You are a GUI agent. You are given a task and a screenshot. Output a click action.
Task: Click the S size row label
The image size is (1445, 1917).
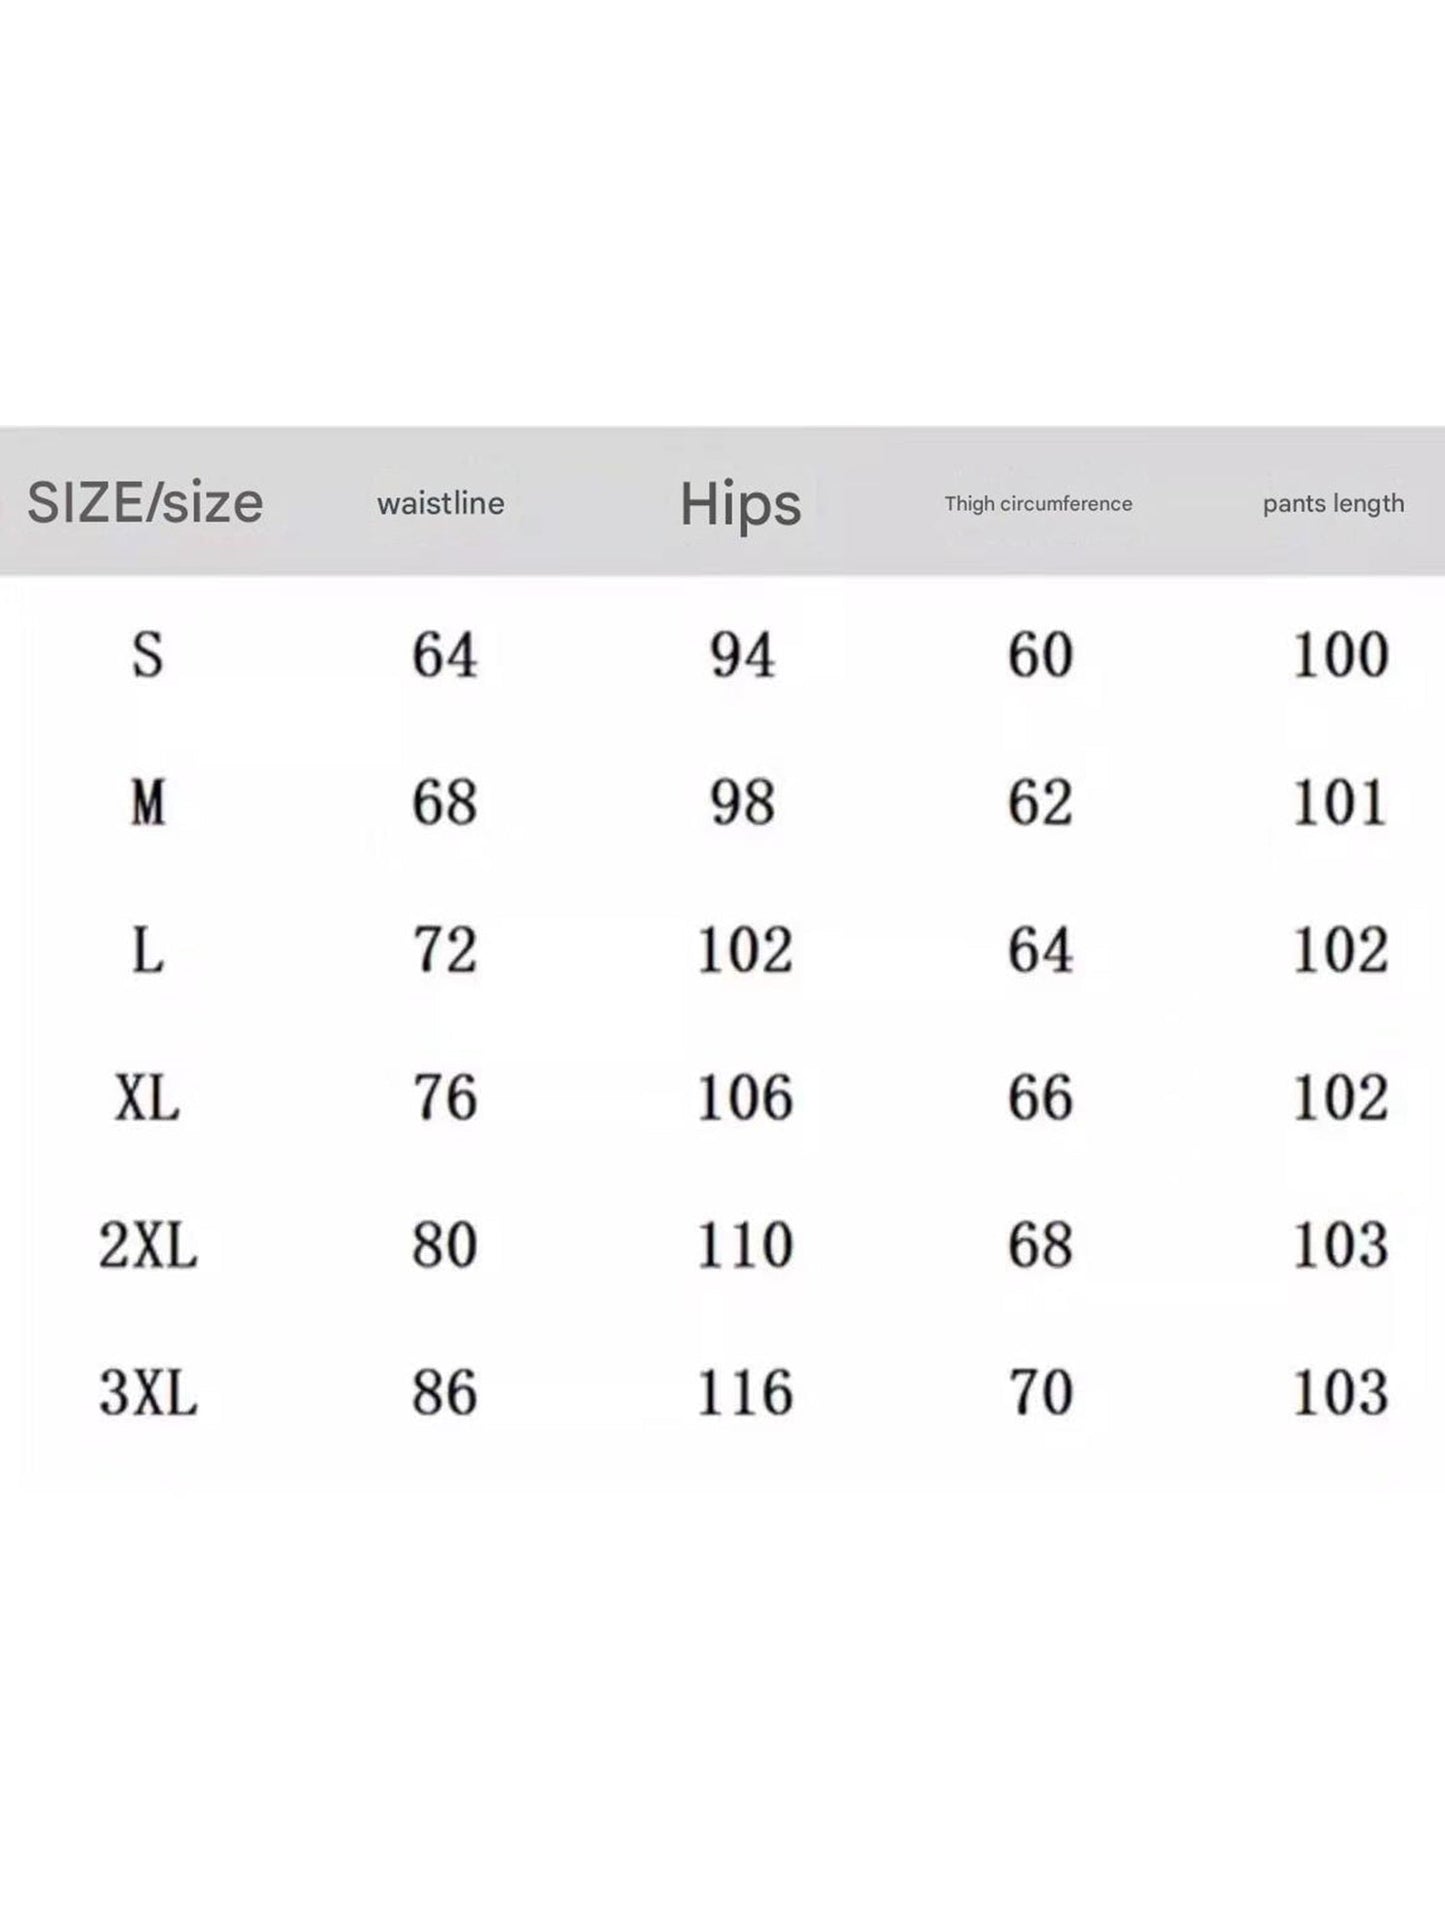[x=148, y=656]
